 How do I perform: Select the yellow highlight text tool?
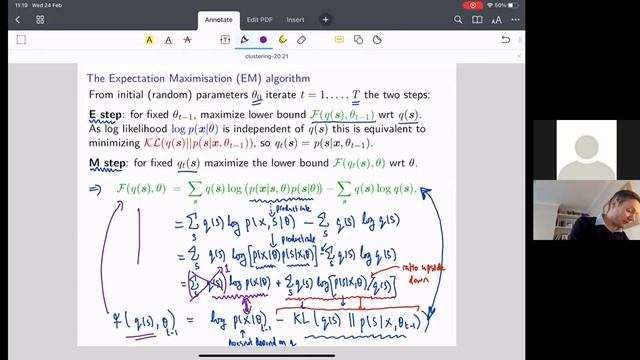coord(149,40)
